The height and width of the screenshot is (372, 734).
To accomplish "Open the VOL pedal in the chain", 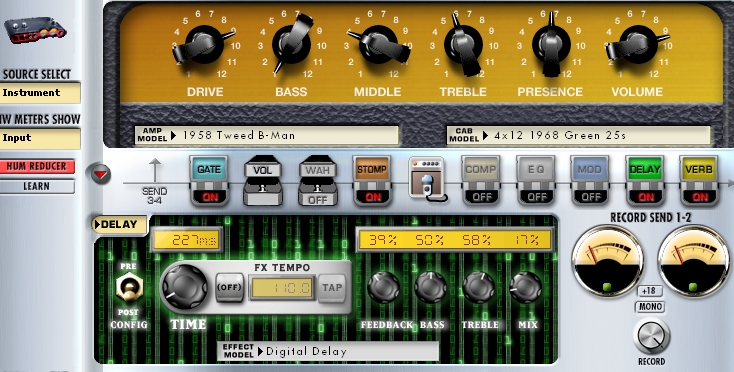I will 263,183.
